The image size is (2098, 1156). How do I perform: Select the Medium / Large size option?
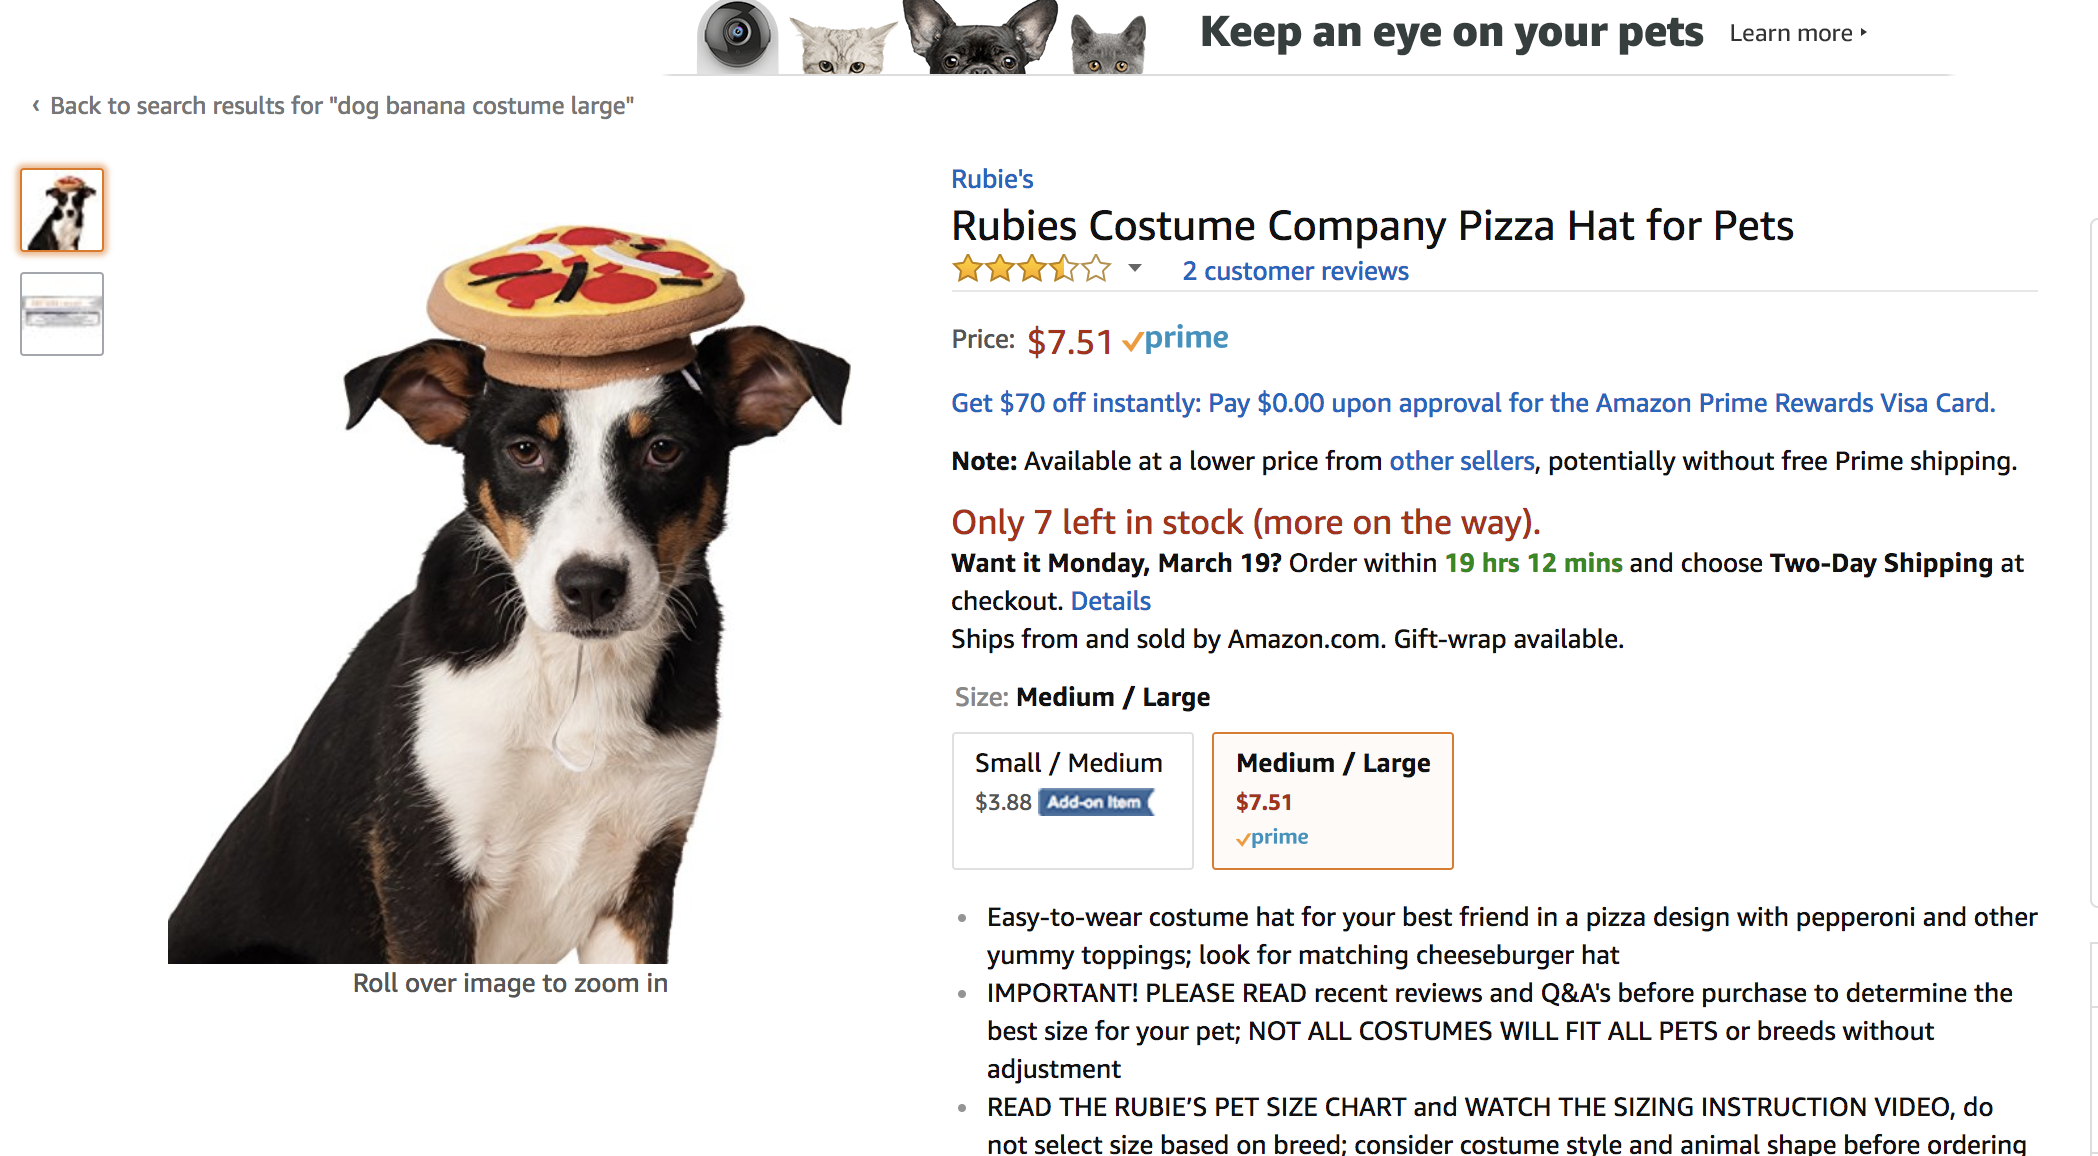coord(1332,800)
